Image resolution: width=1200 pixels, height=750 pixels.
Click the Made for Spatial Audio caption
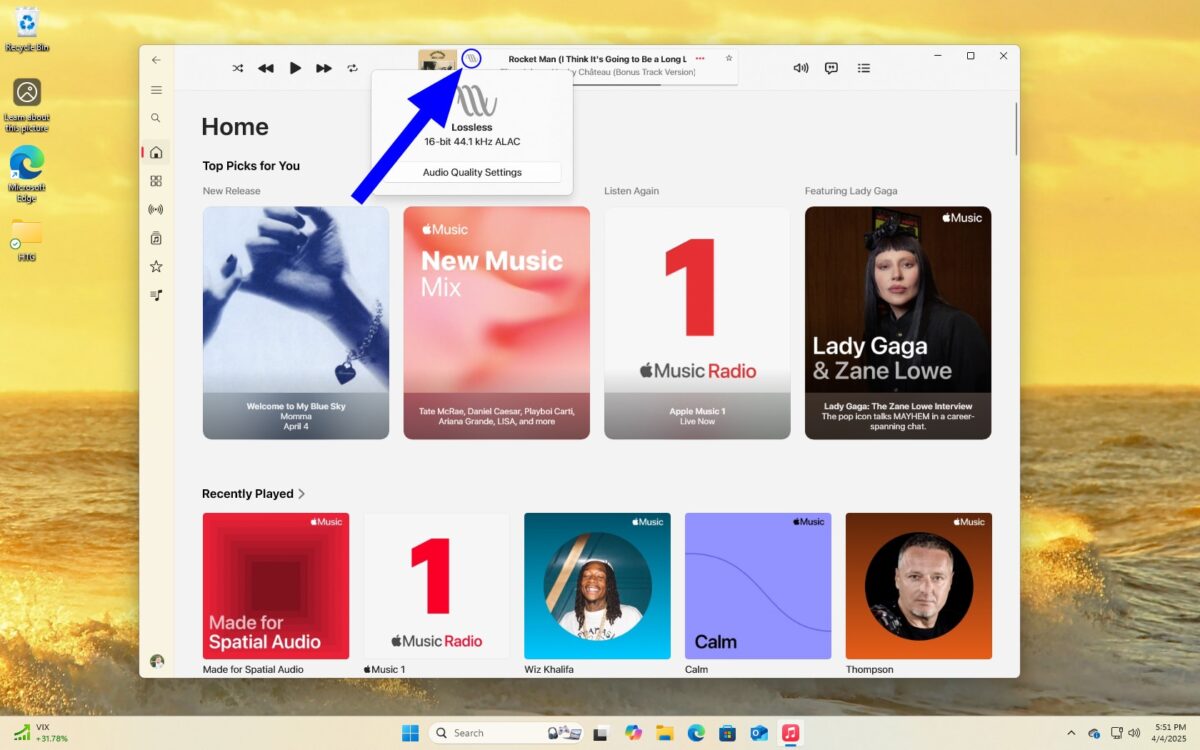coord(253,669)
